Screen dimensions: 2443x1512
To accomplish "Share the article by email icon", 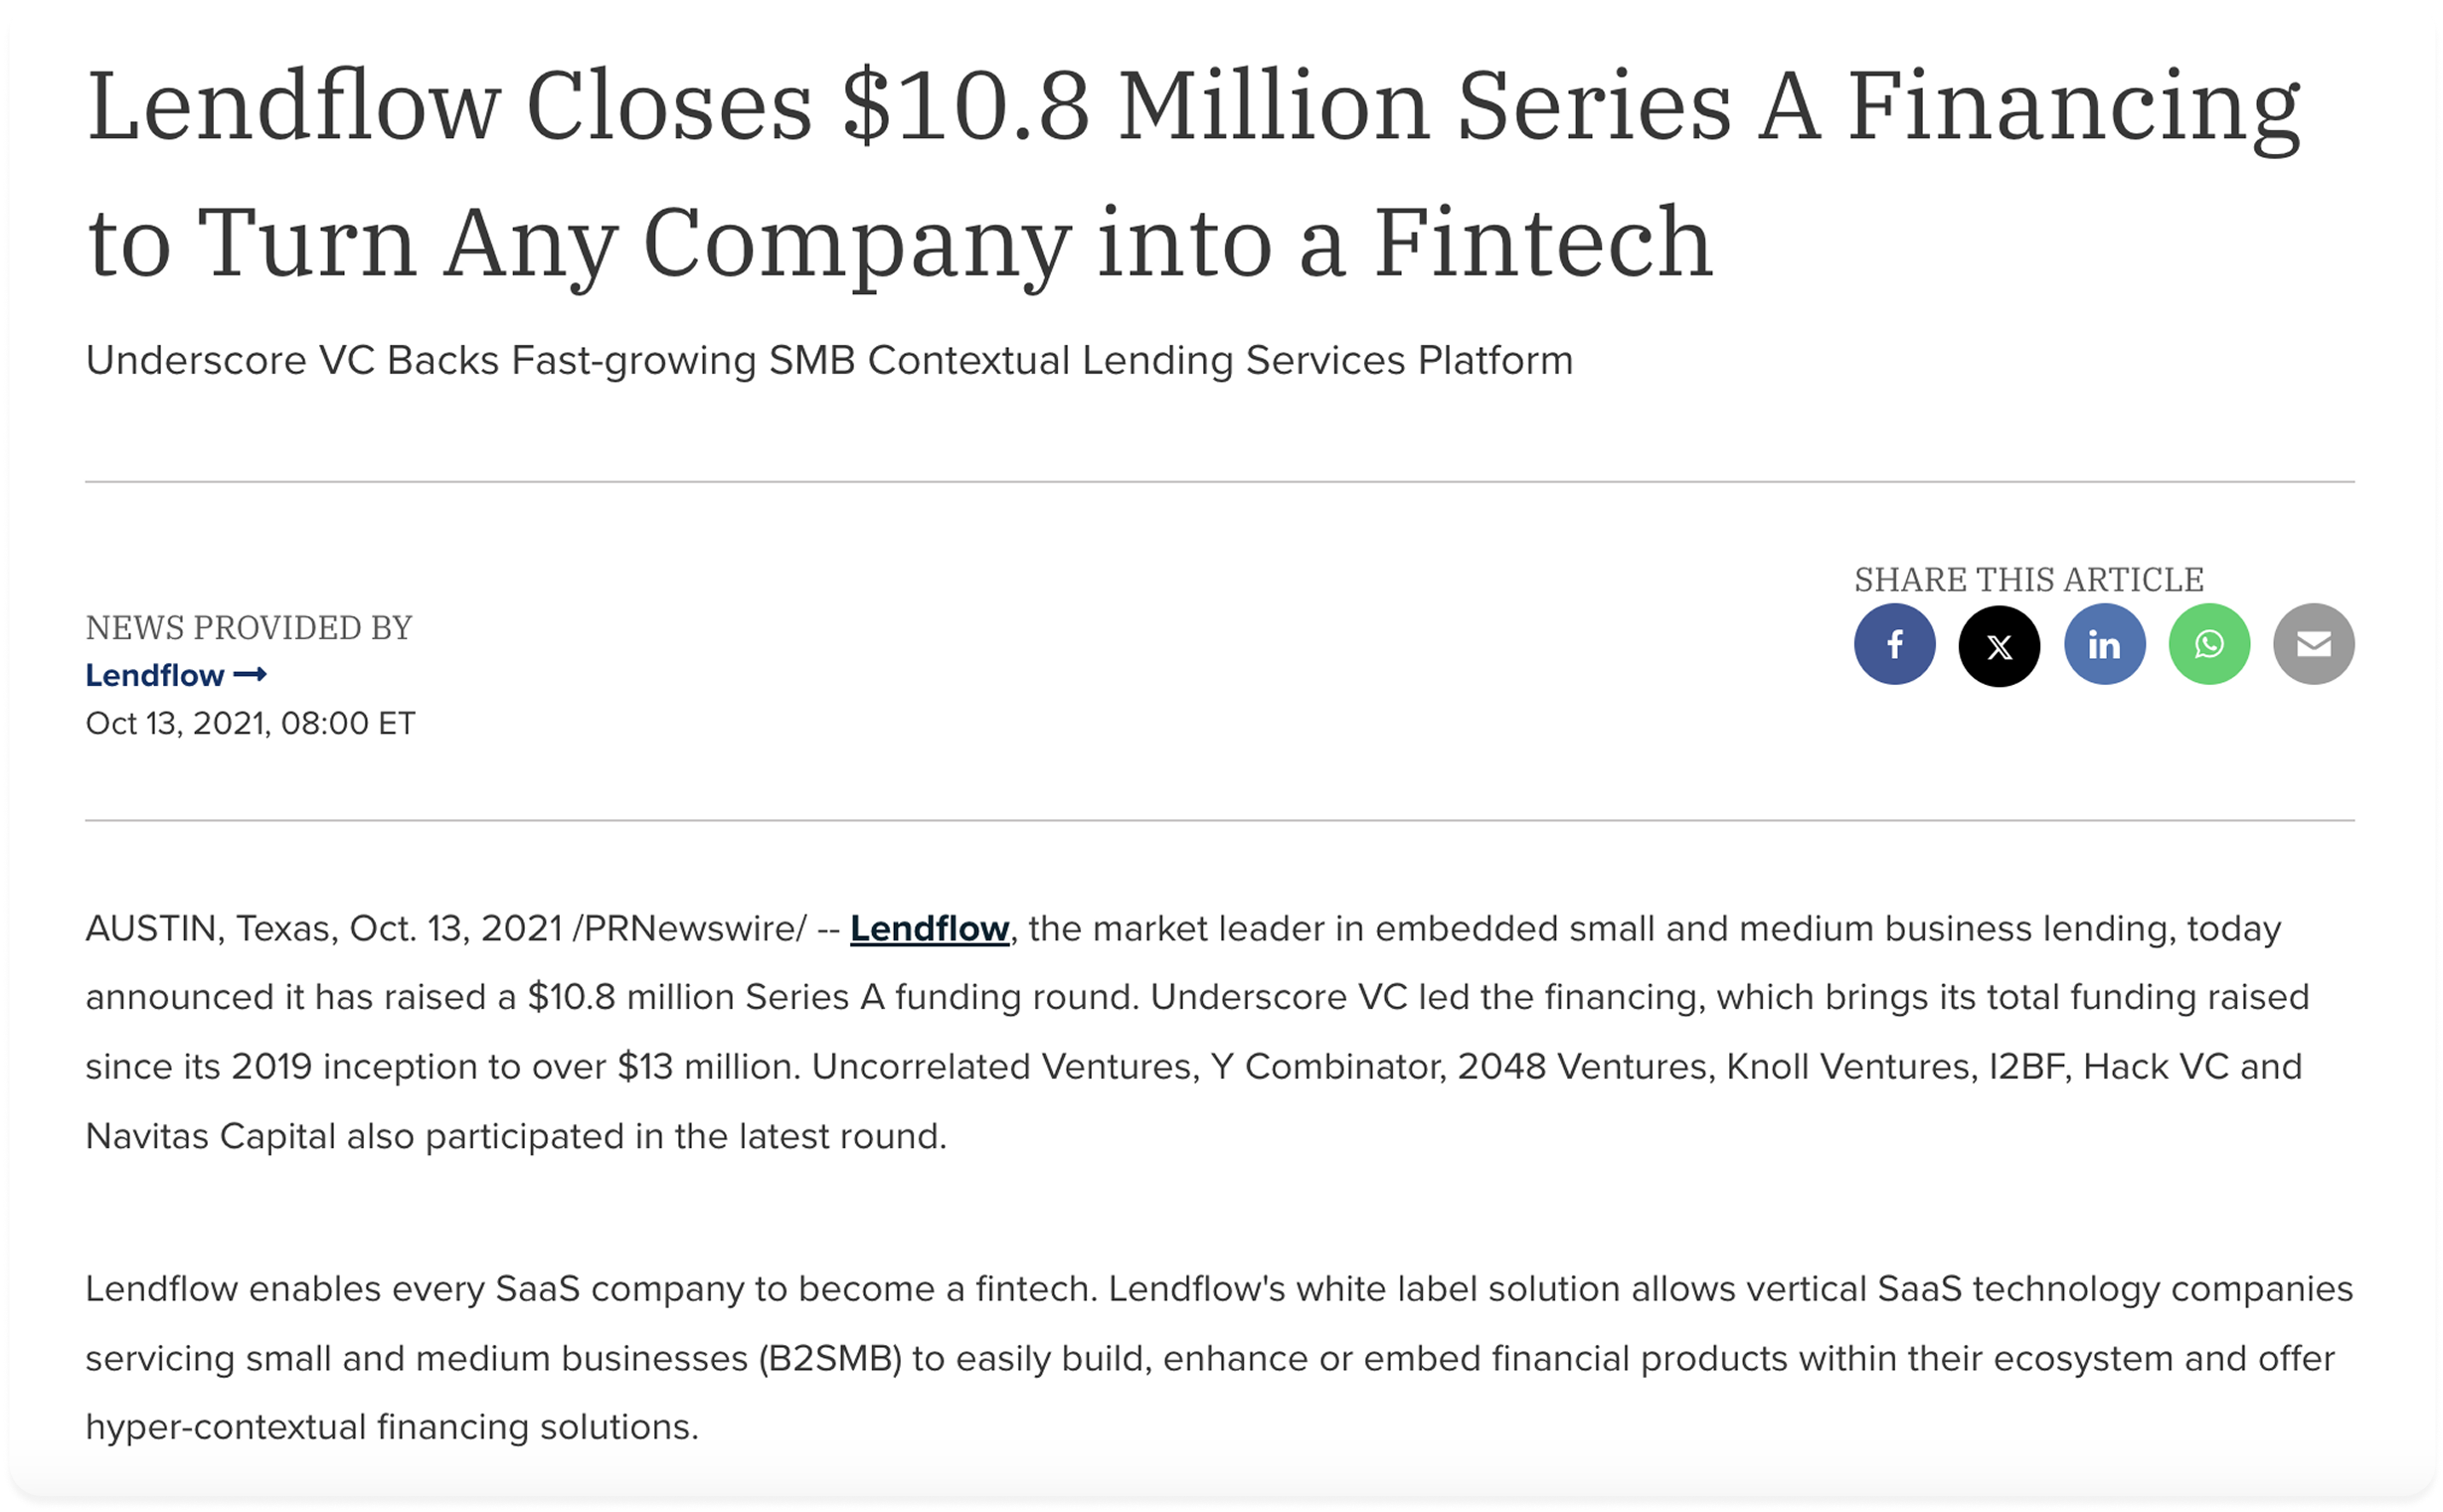I will pos(2313,644).
